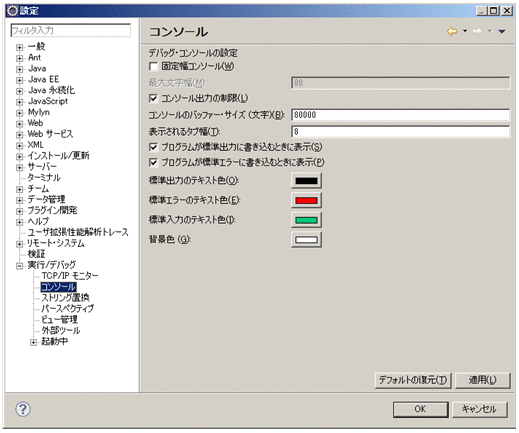Viewport: 519px width, 433px height.
Task: Open the forward history dropdown arrow
Action: point(490,31)
